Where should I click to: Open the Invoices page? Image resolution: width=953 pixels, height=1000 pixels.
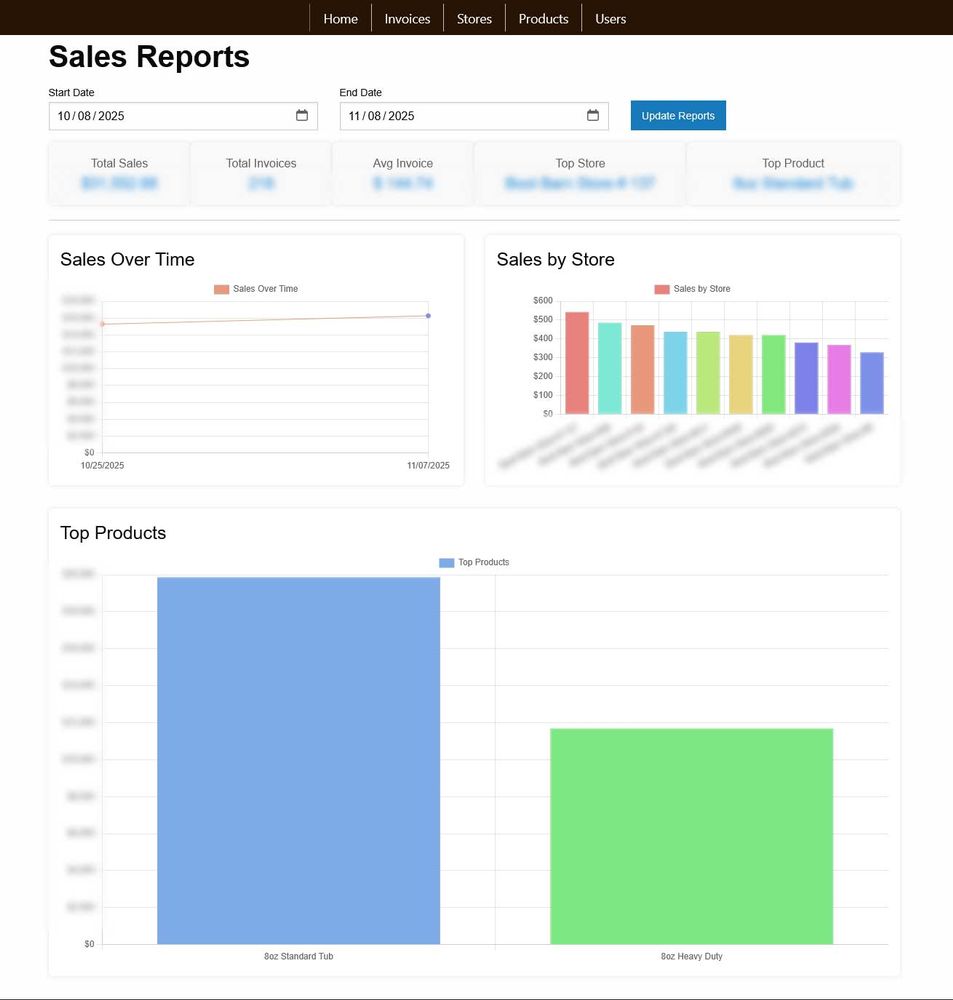pos(407,18)
